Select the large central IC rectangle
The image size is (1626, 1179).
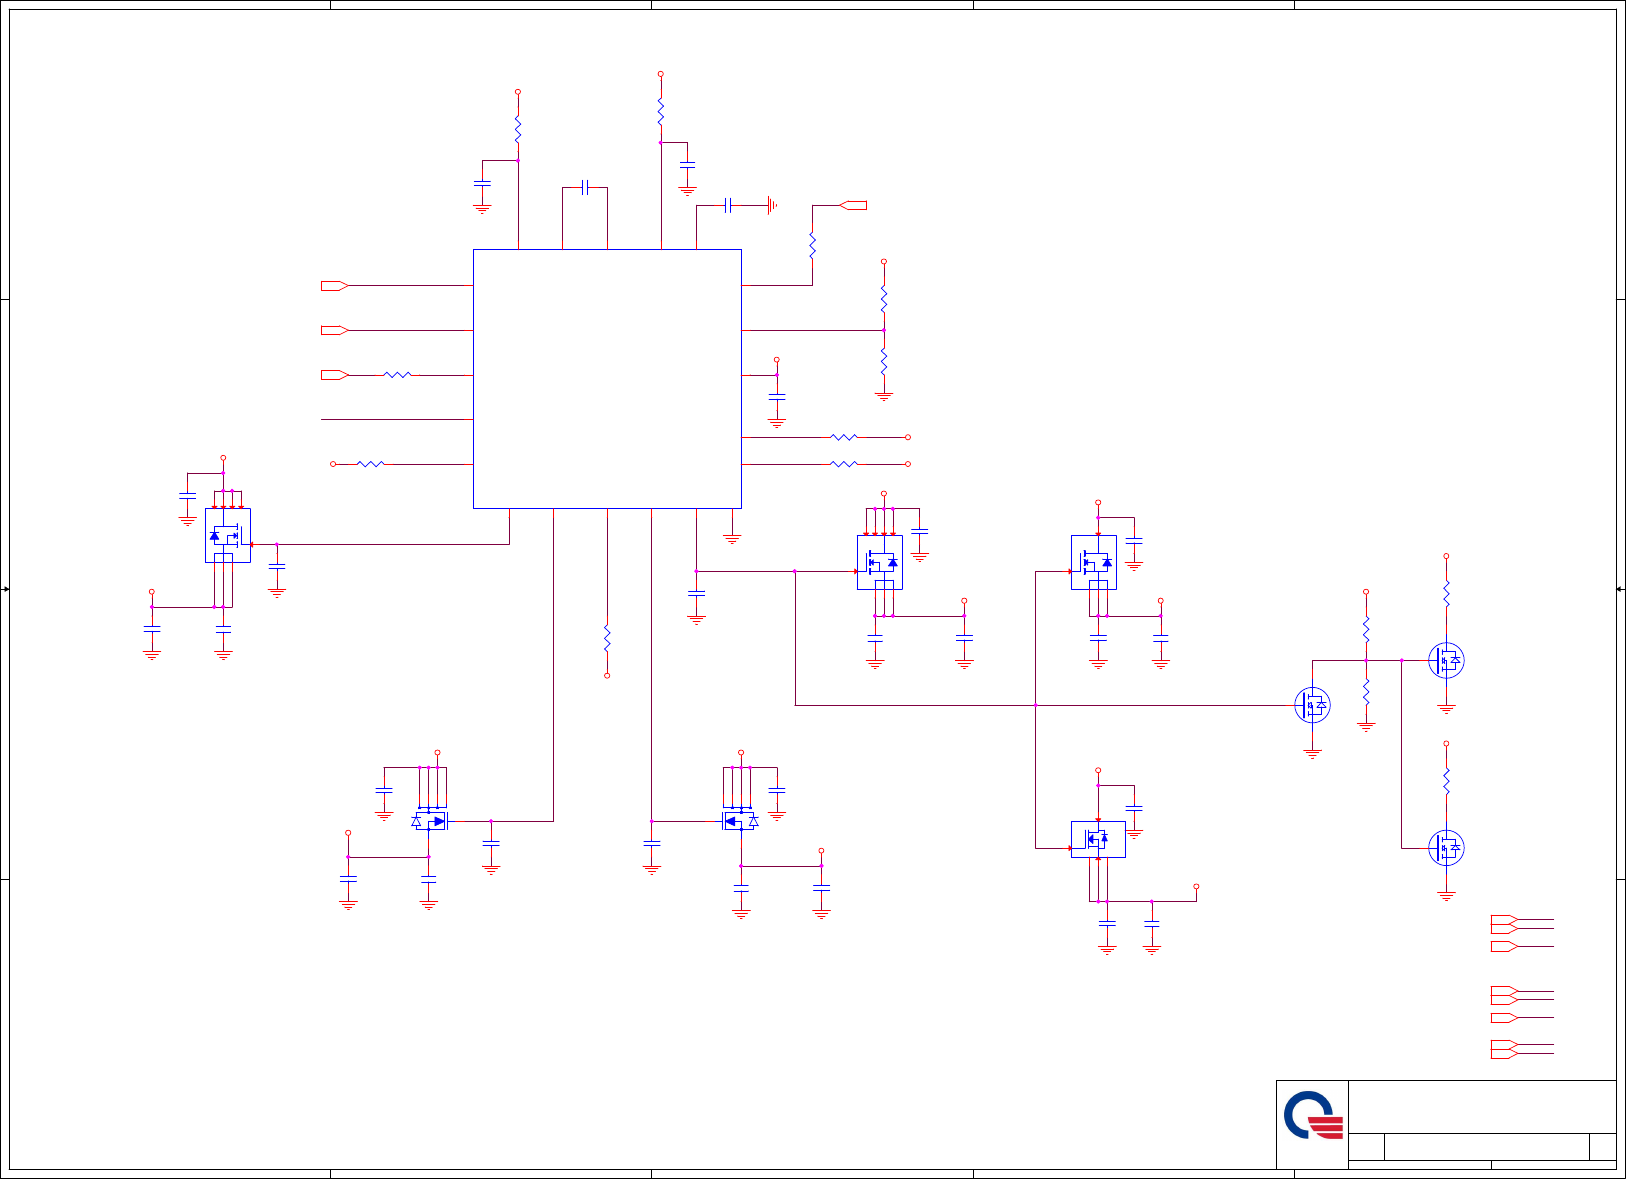607,379
